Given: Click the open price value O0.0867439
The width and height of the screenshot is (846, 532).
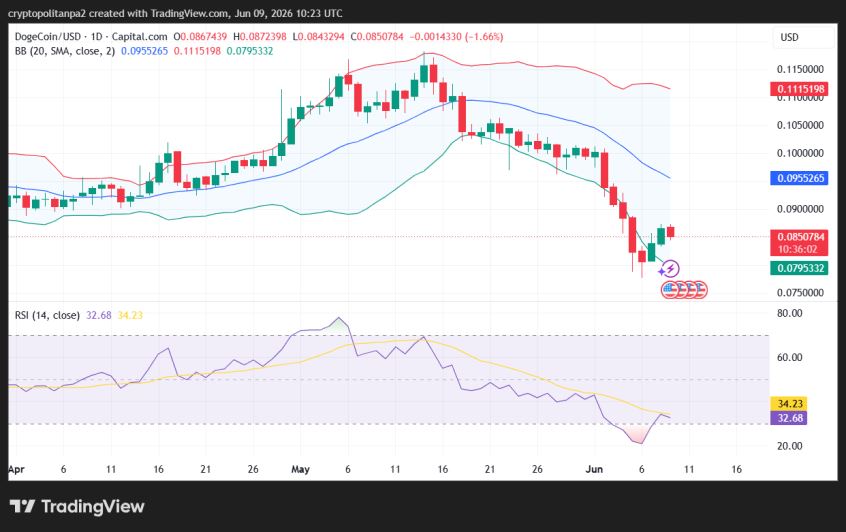Looking at the screenshot, I should tap(200, 37).
